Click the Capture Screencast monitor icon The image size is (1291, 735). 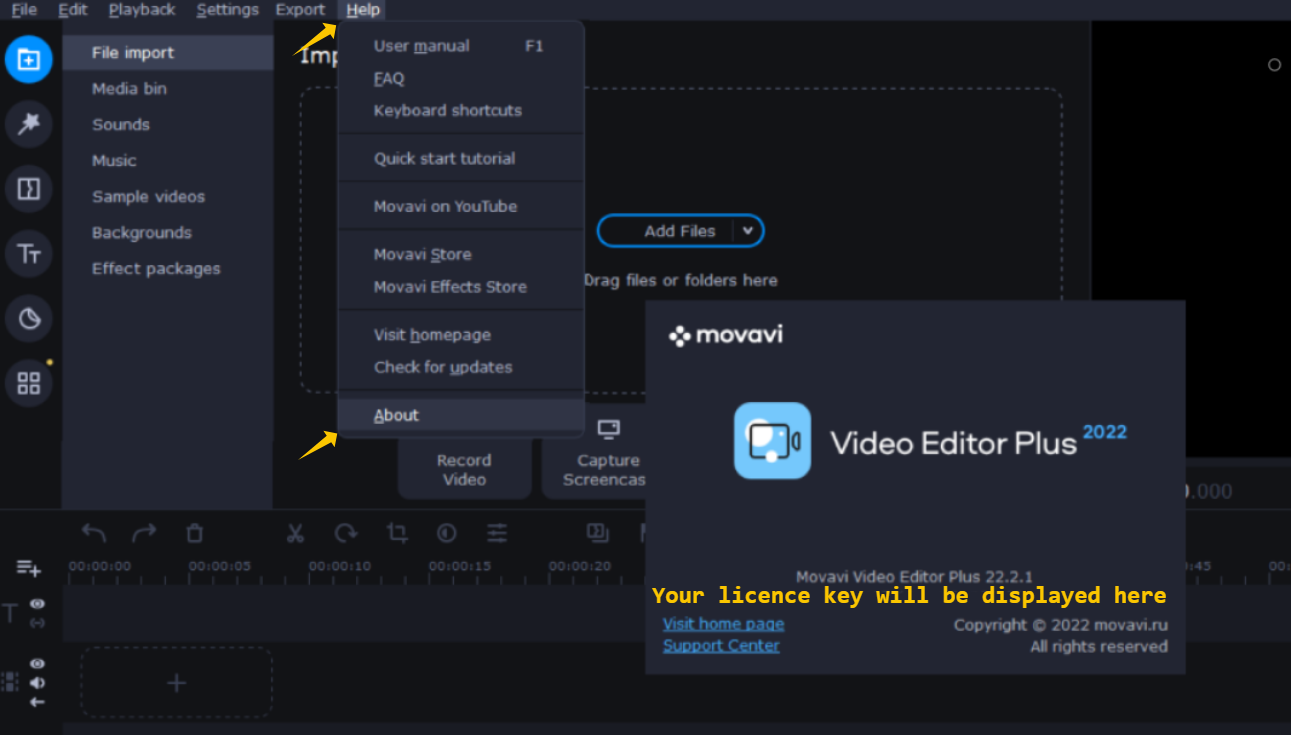click(608, 430)
